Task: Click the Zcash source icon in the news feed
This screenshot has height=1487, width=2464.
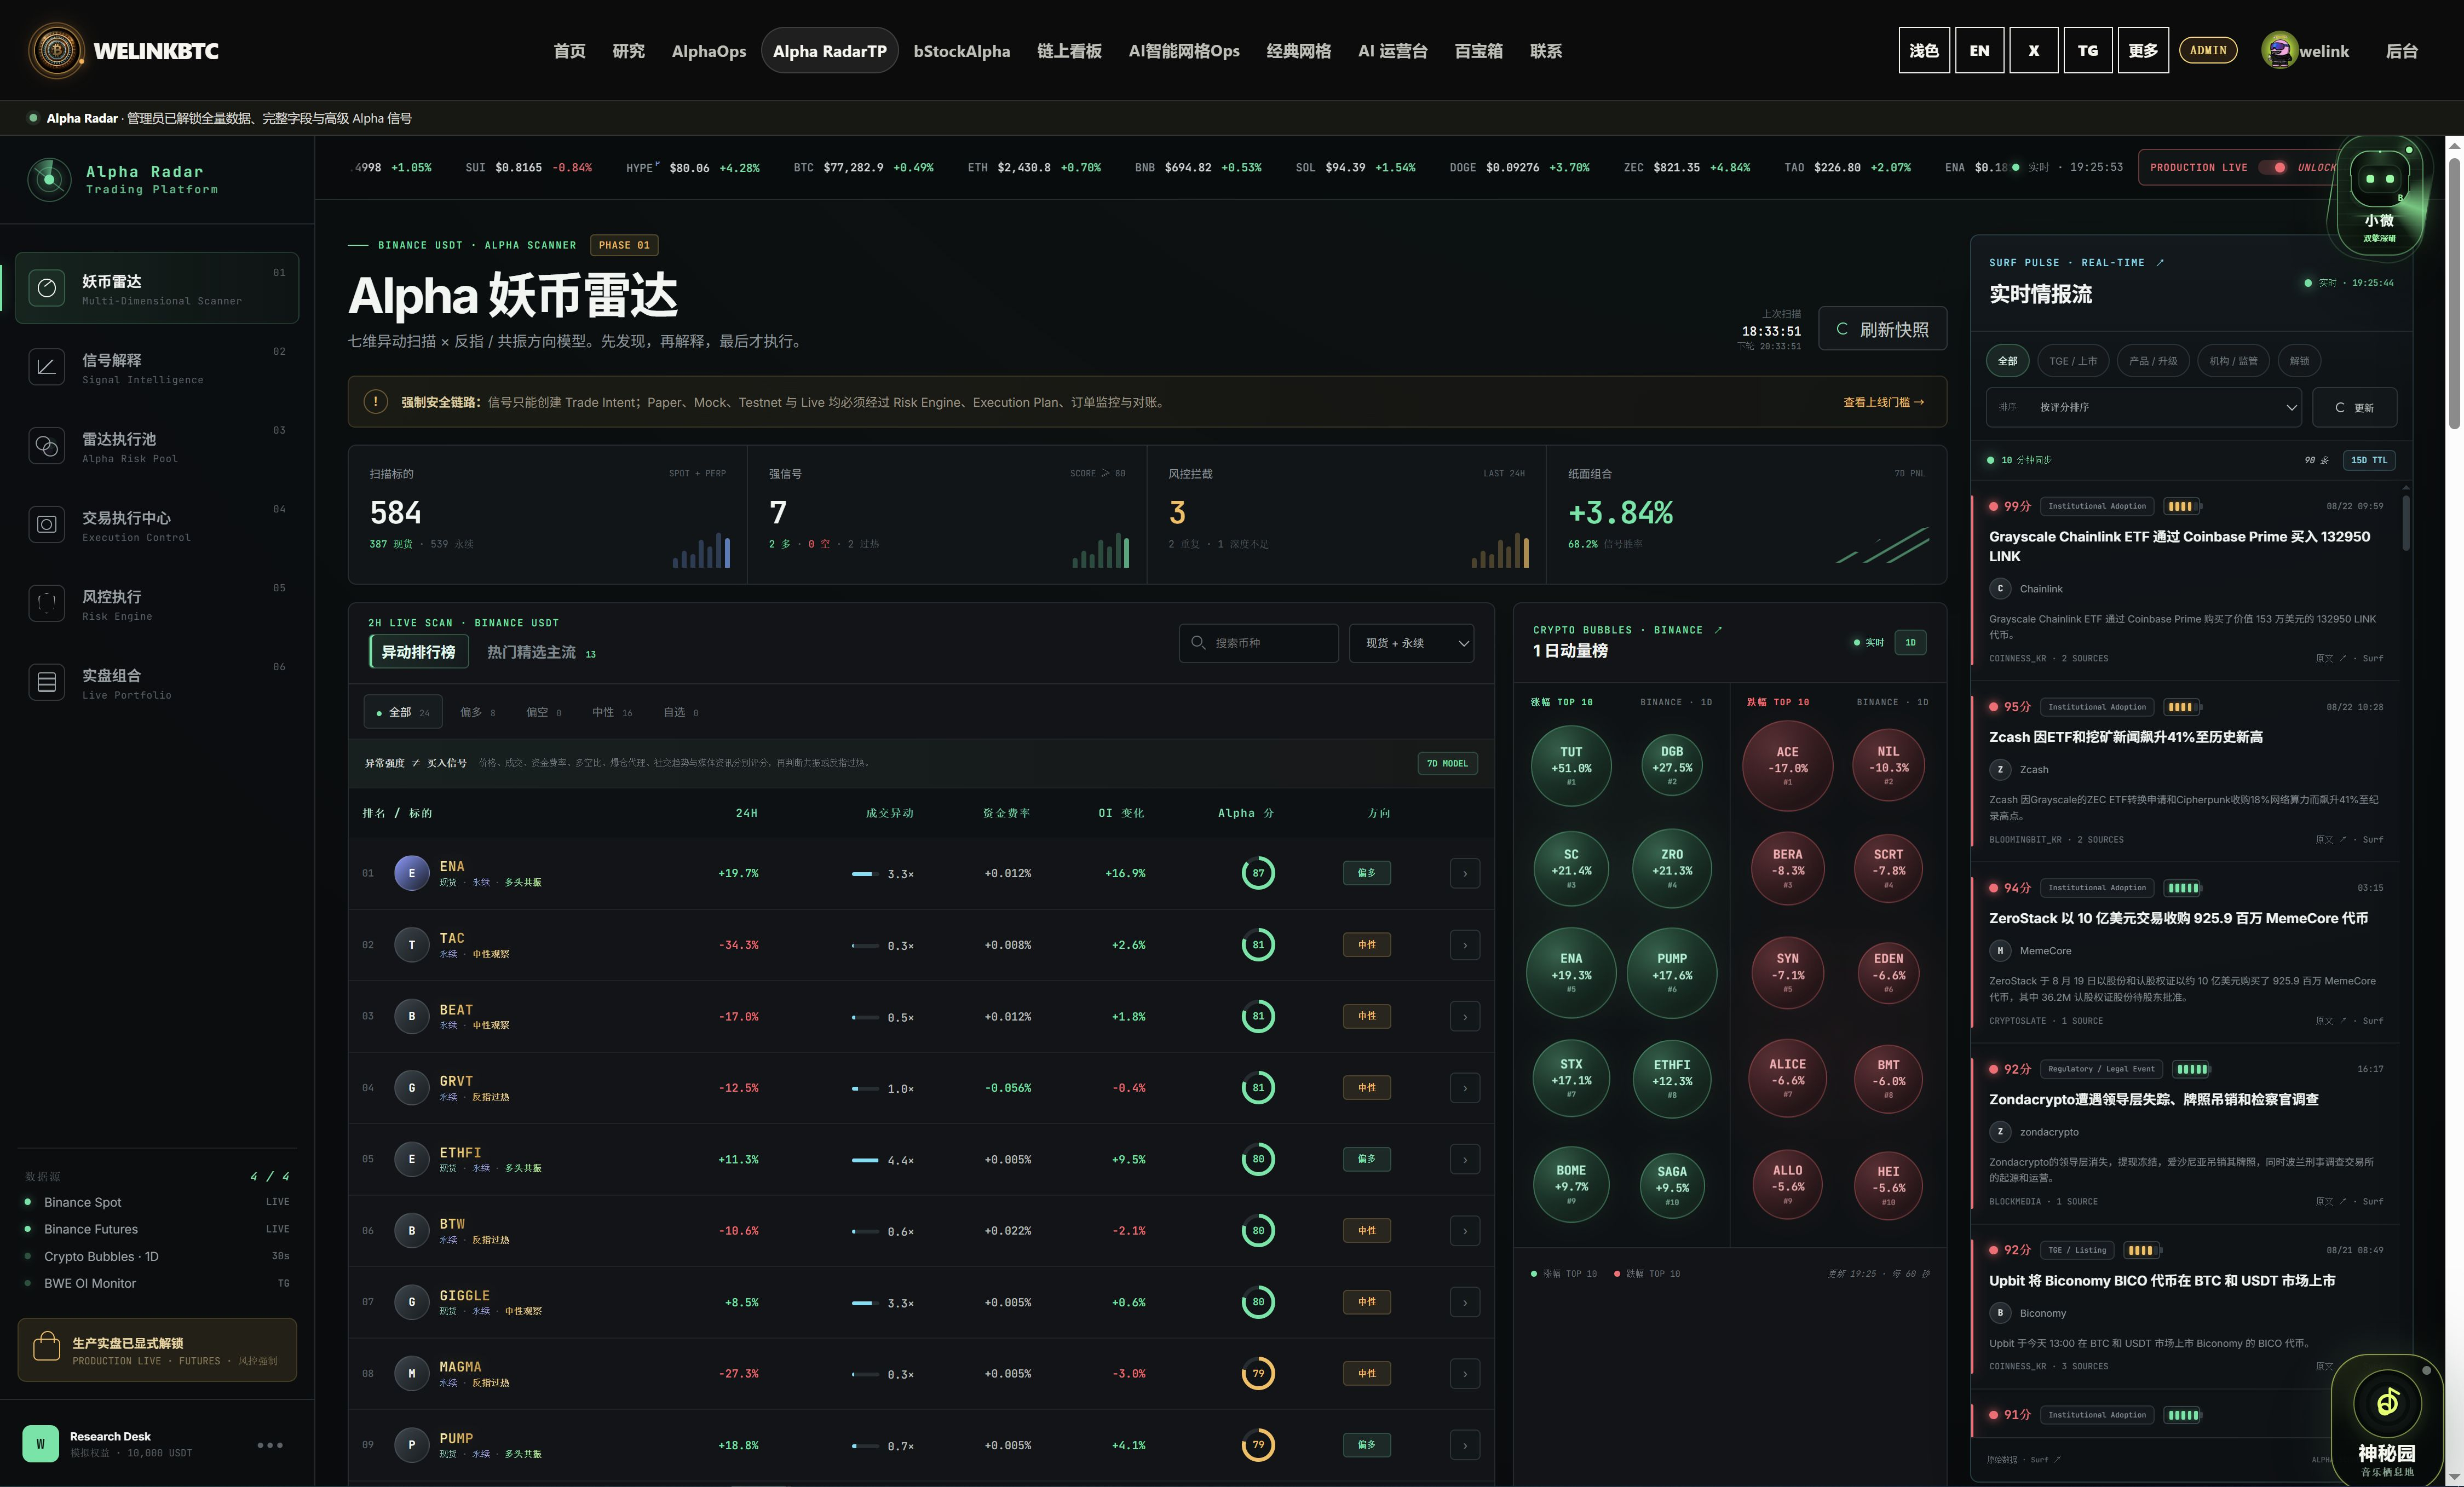Action: [2000, 770]
